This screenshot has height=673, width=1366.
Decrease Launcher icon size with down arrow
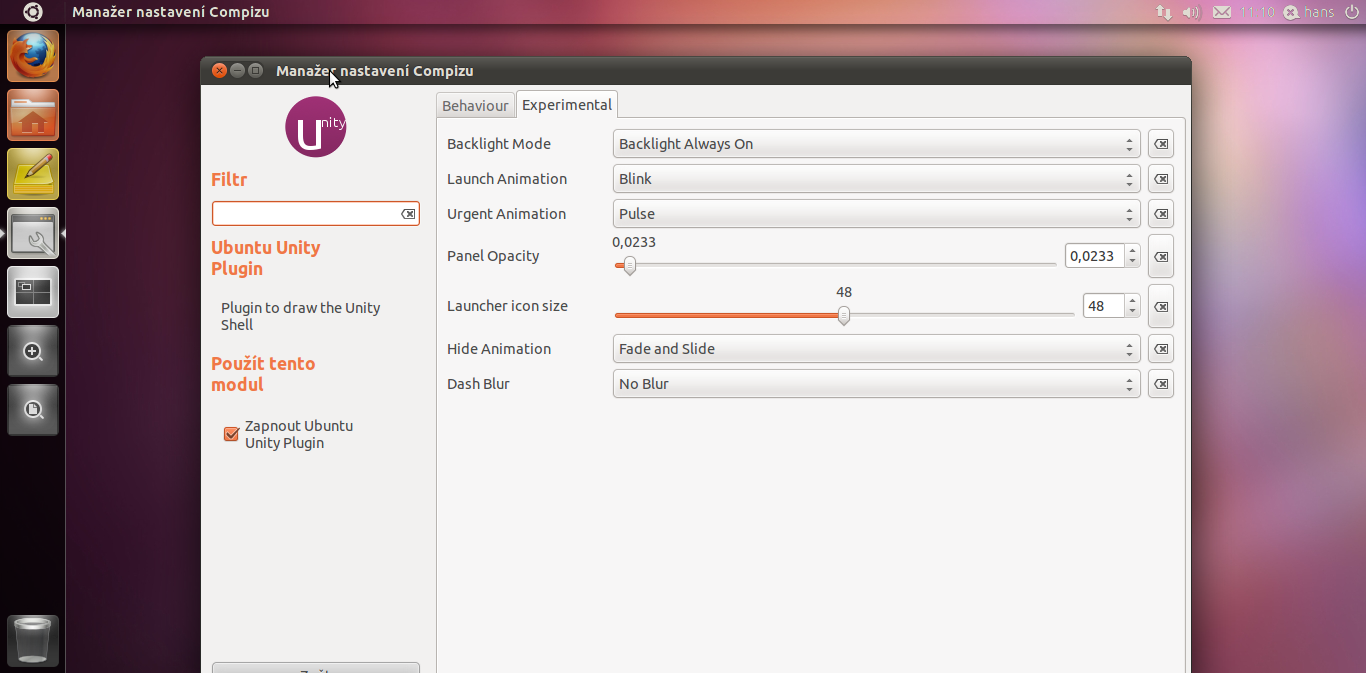pyautogui.click(x=1132, y=312)
